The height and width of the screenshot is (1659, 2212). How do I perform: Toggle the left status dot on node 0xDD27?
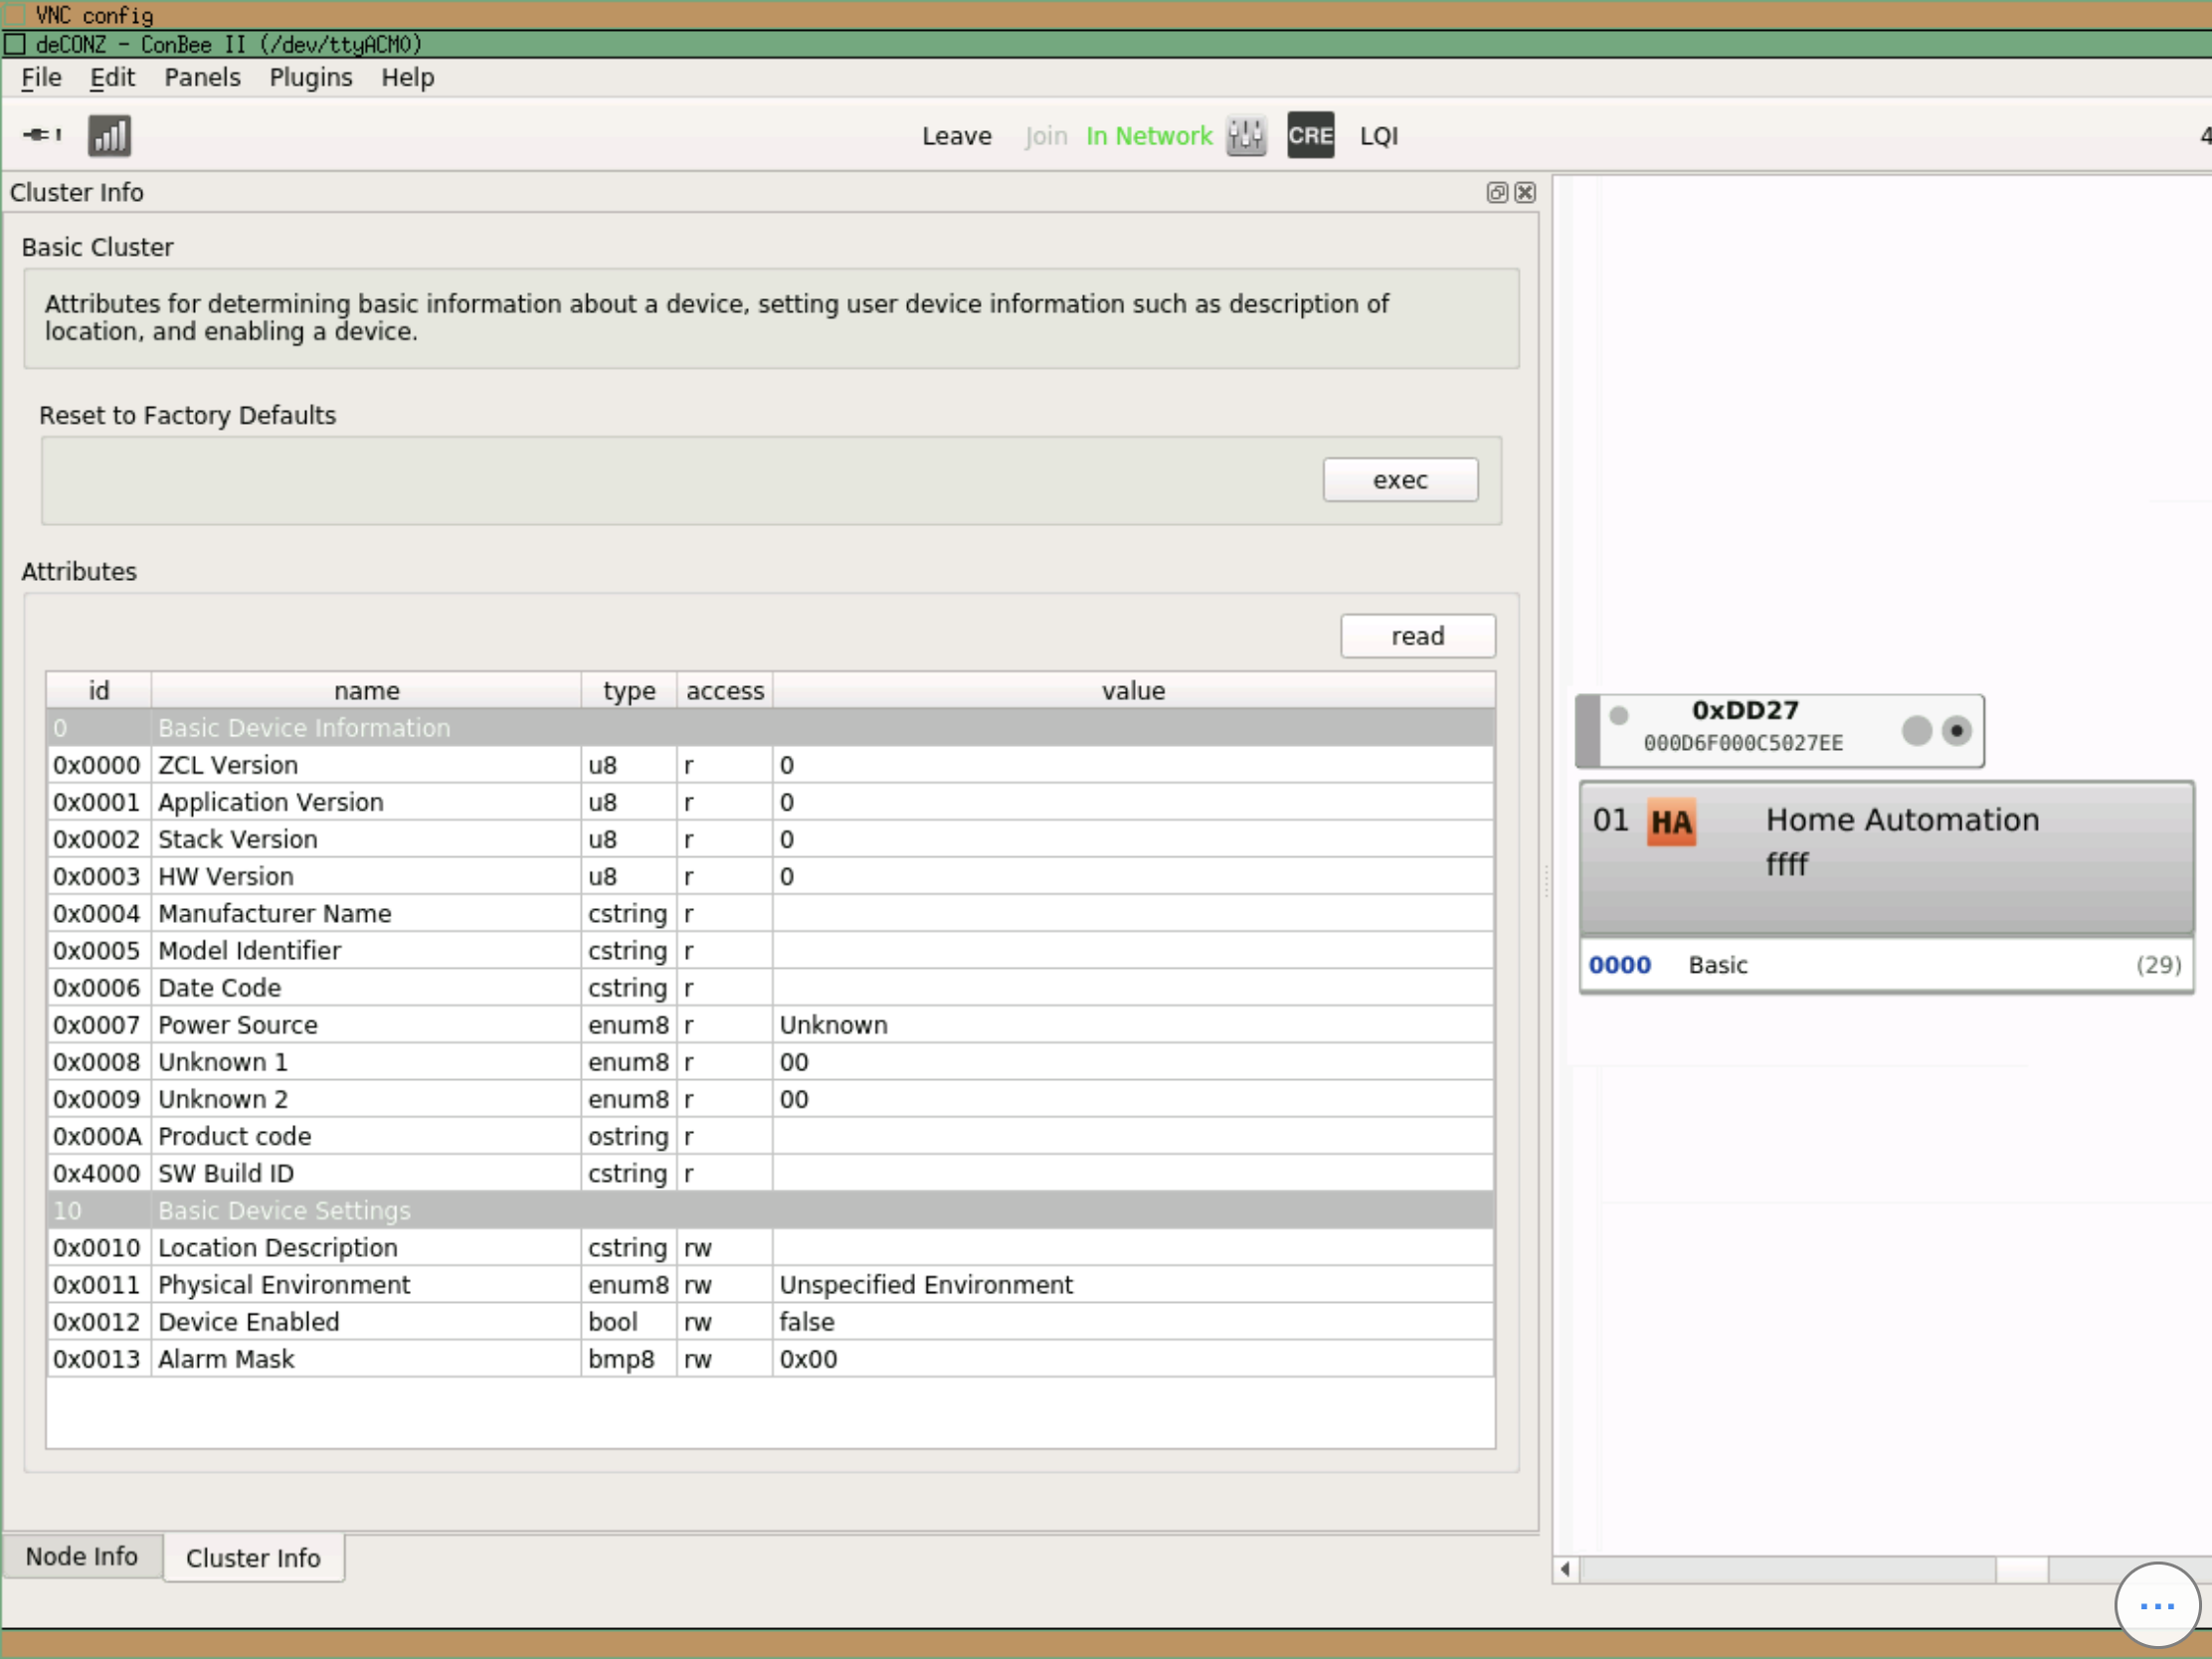(1620, 715)
